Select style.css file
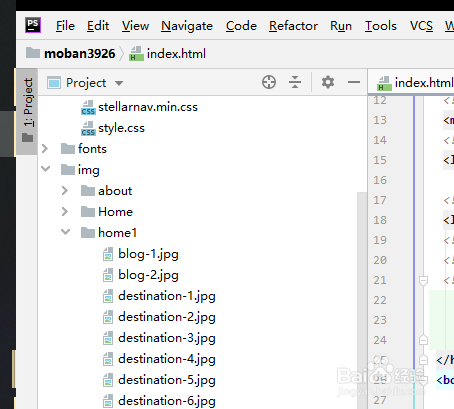 click(113, 128)
